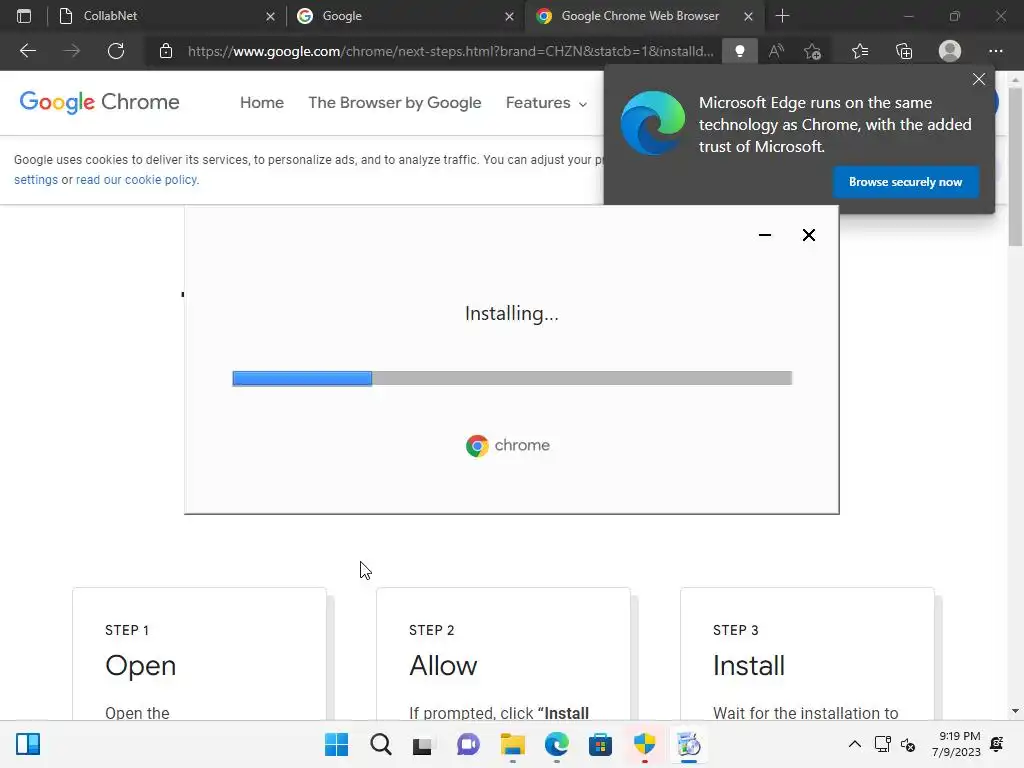Dismiss the Microsoft Edge promo popup
The width and height of the screenshot is (1024, 768).
pos(978,79)
